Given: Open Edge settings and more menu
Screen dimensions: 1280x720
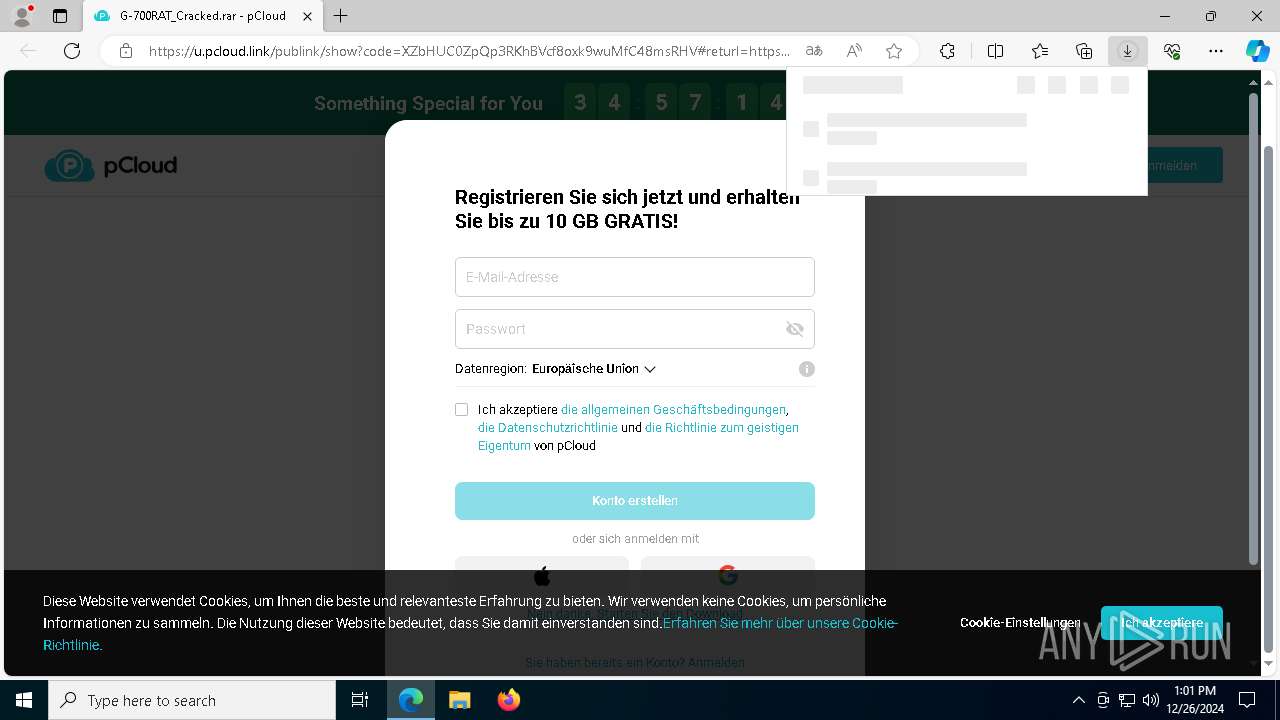Looking at the screenshot, I should (1216, 51).
